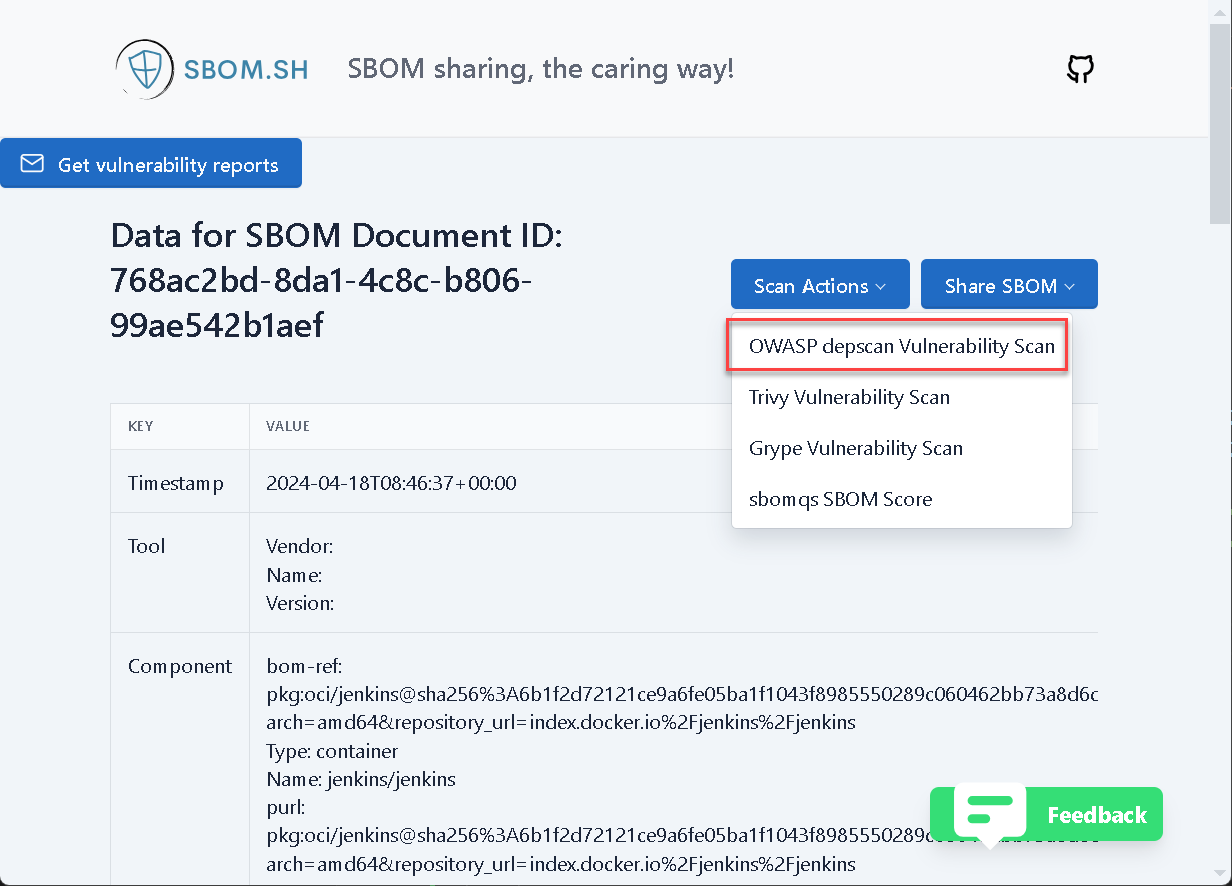Select sbomqs SBOM Score entry
The height and width of the screenshot is (886, 1232).
(840, 499)
